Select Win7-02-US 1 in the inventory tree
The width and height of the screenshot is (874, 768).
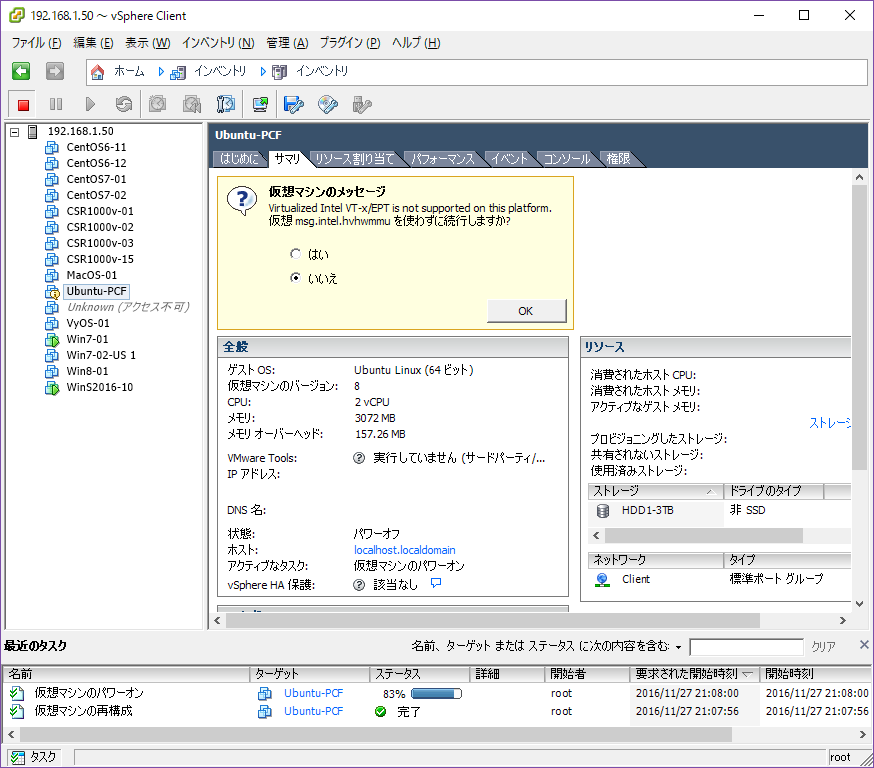[101, 355]
